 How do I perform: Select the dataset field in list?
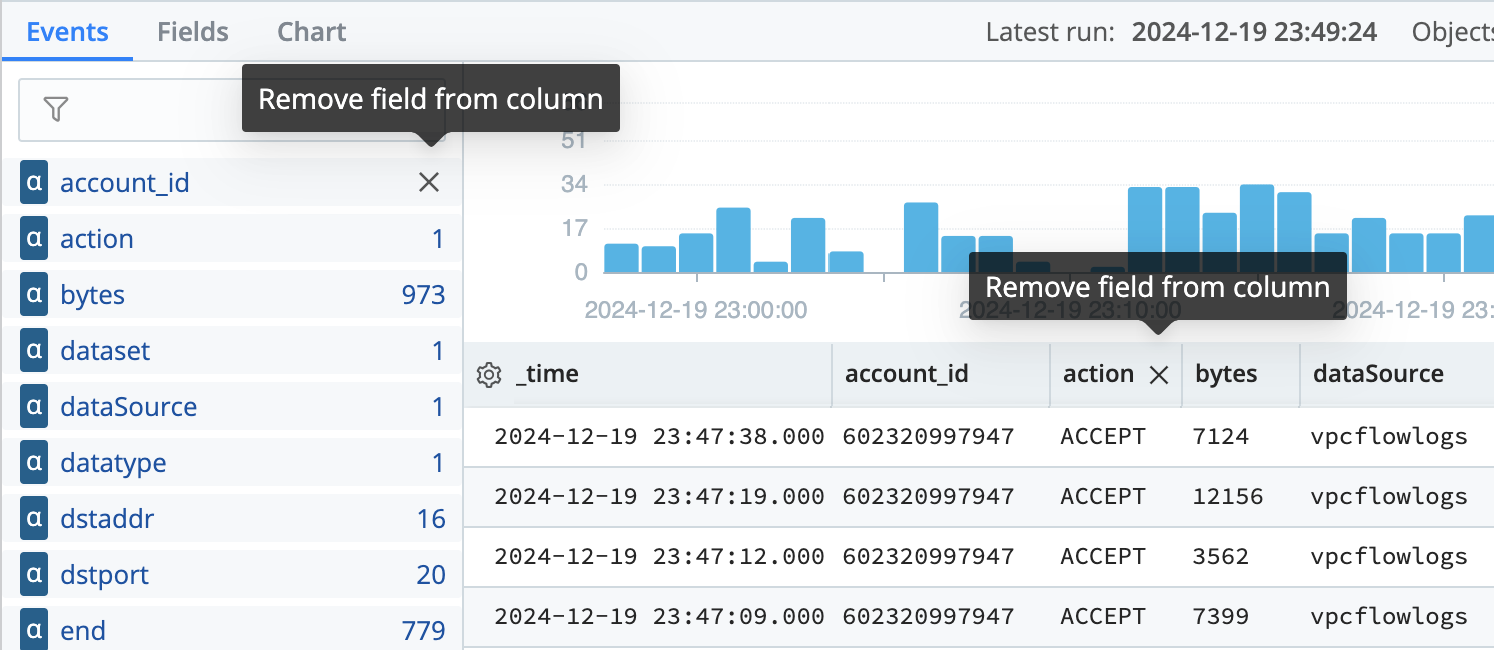(x=105, y=351)
